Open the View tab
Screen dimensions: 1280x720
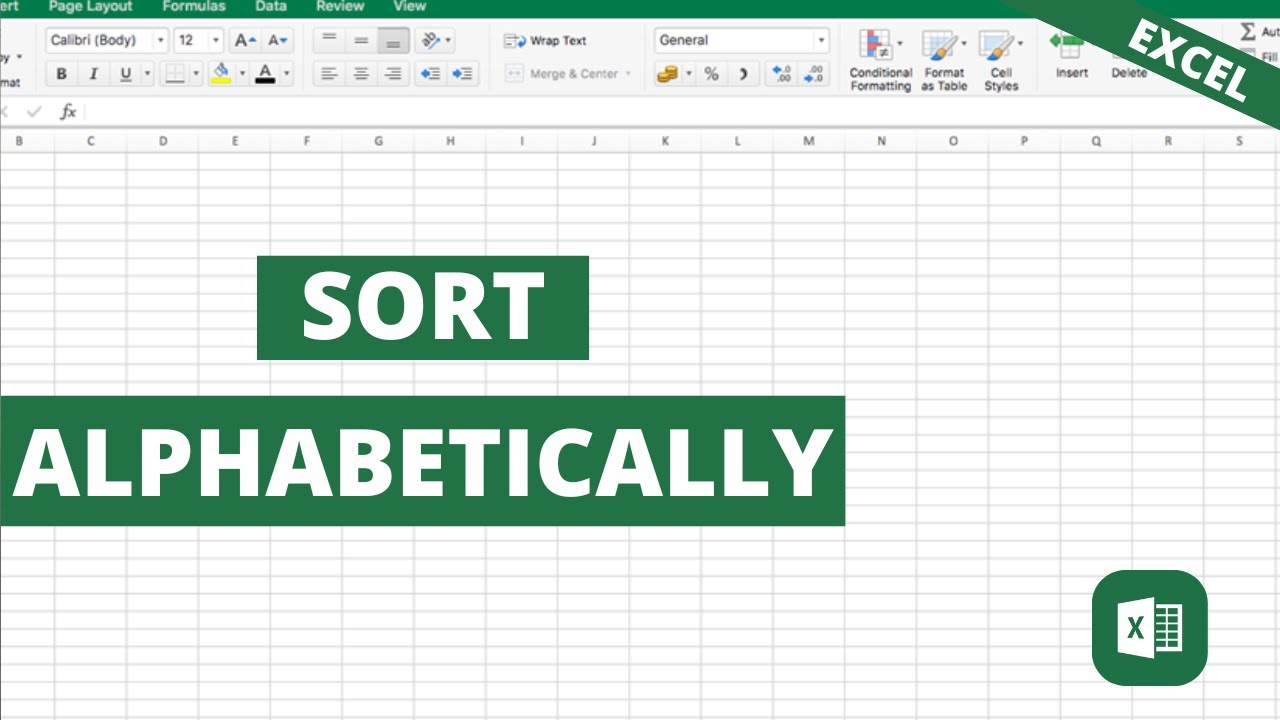coord(409,7)
